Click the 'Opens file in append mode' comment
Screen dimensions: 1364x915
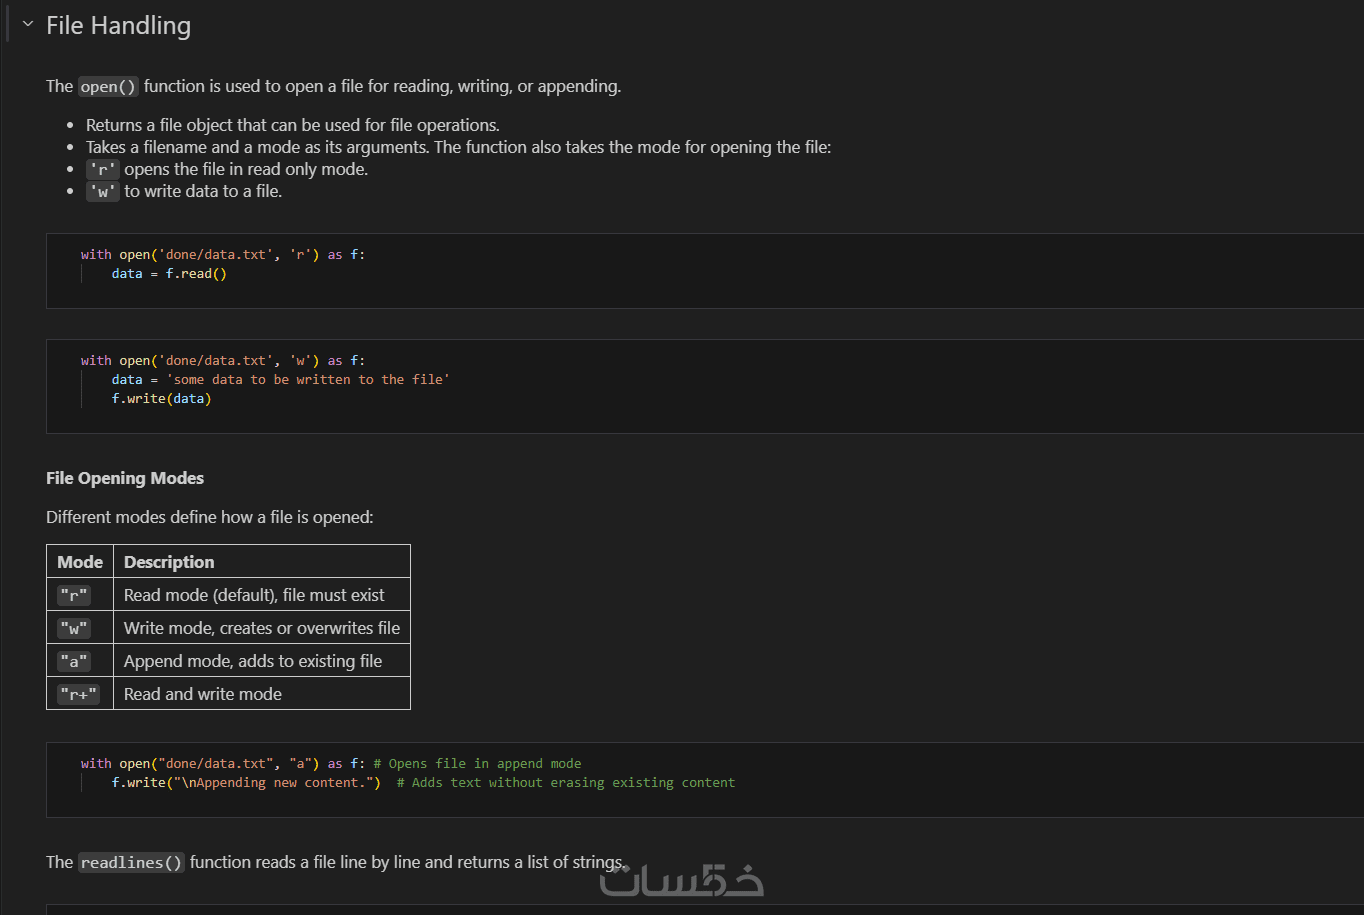point(485,764)
